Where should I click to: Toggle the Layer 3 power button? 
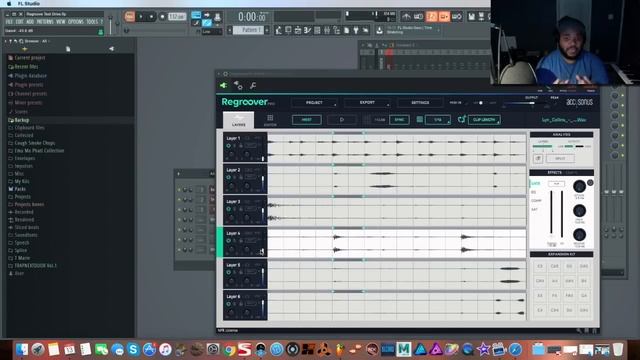pyautogui.click(x=229, y=209)
